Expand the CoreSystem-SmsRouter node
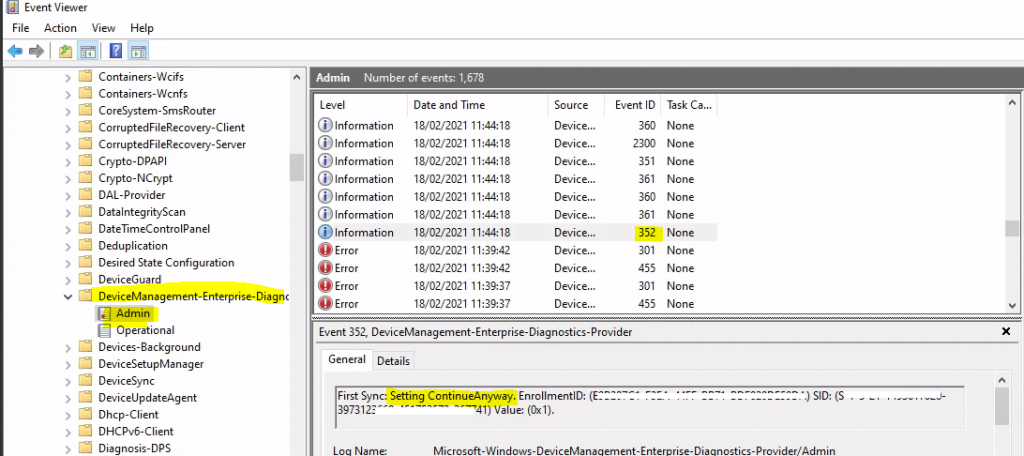Image resolution: width=1024 pixels, height=456 pixels. pyautogui.click(x=68, y=110)
